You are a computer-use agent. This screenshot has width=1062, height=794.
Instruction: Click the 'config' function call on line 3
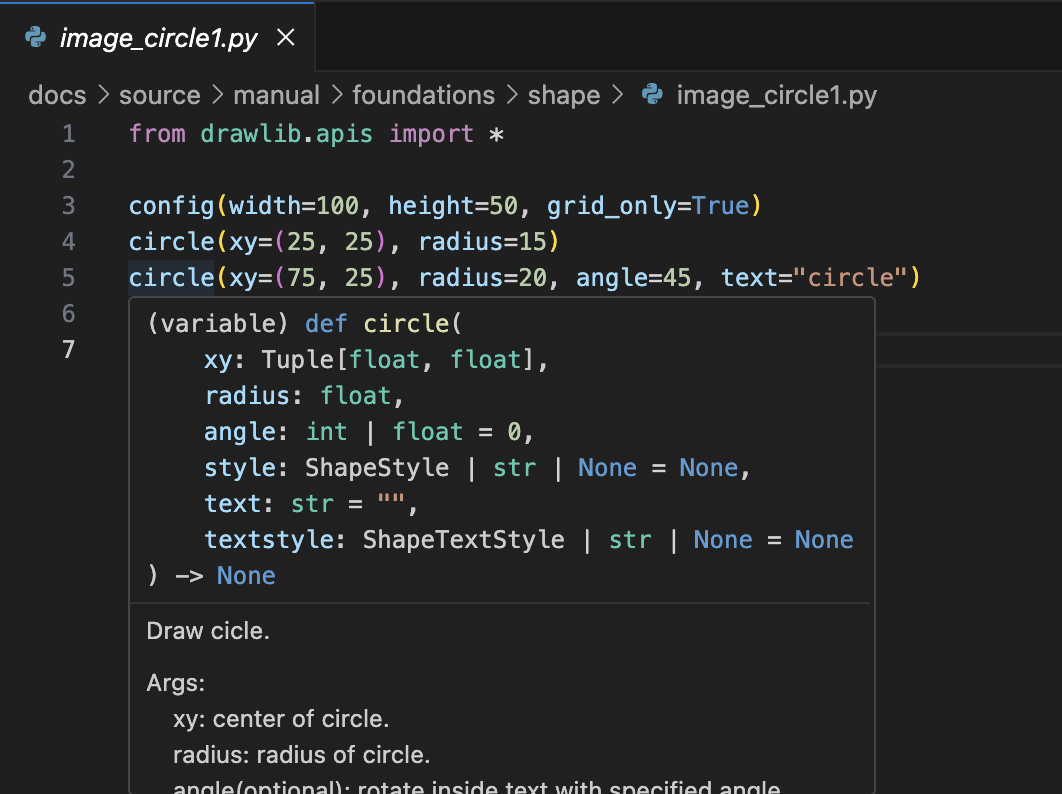click(171, 206)
